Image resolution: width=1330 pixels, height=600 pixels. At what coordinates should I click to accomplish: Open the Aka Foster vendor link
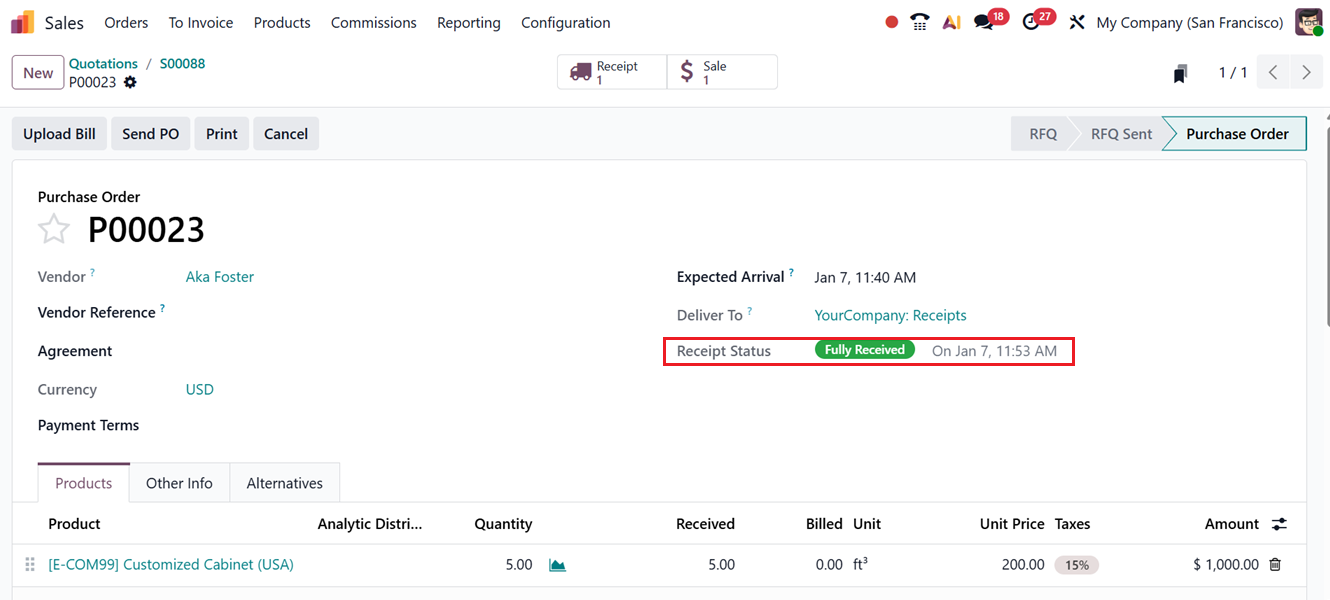pyautogui.click(x=220, y=277)
